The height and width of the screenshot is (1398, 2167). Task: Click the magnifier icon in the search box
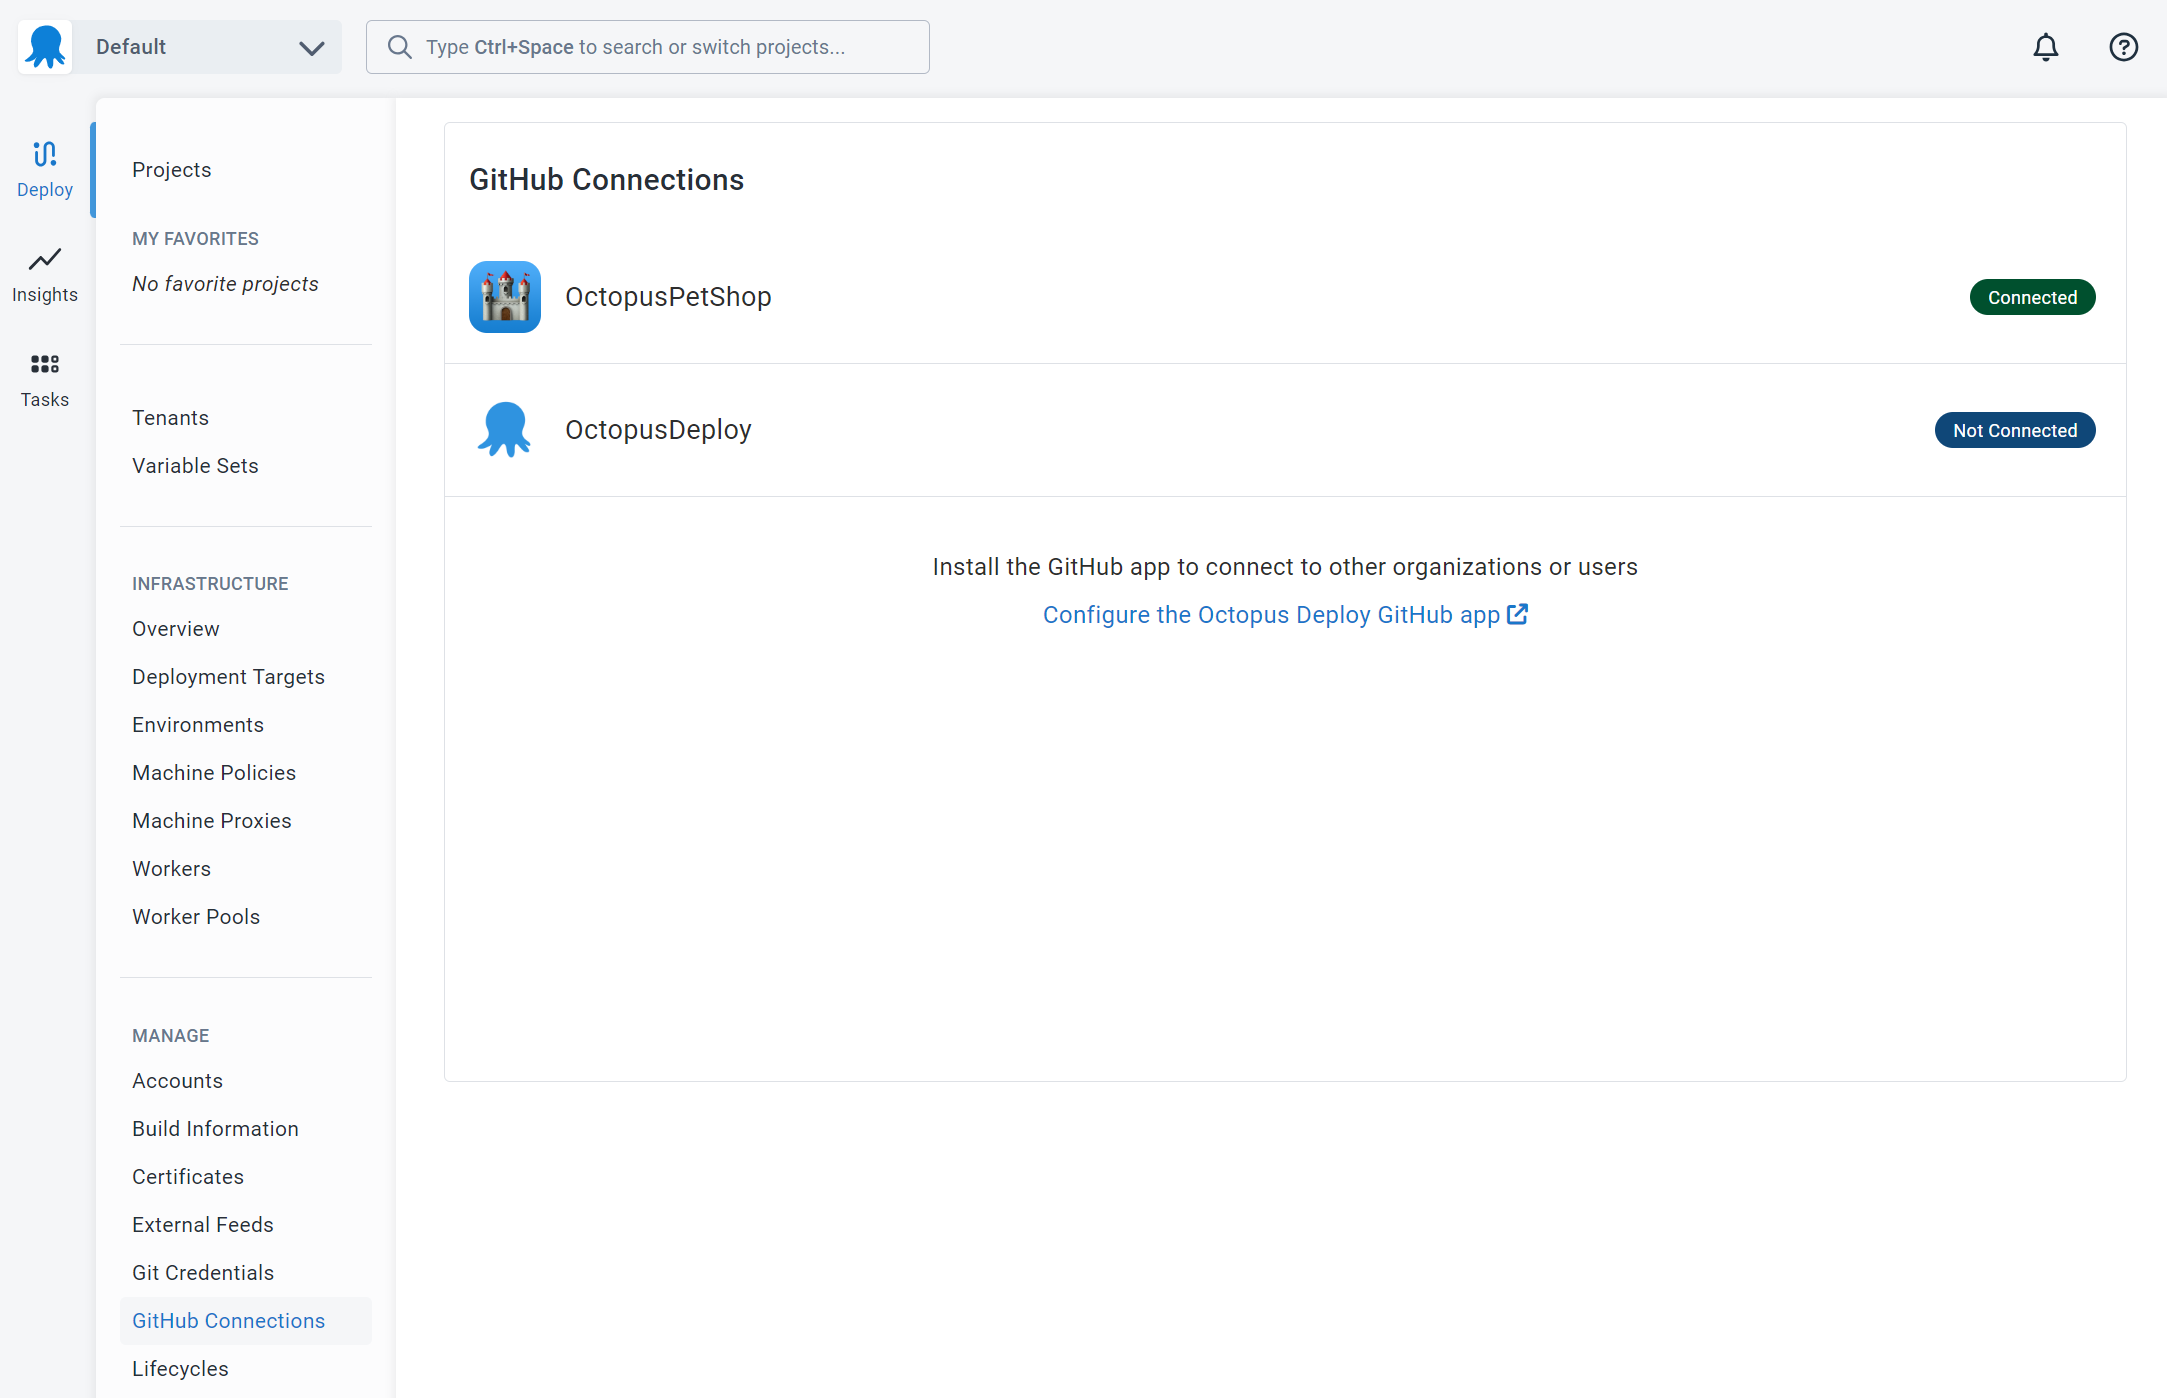point(399,47)
